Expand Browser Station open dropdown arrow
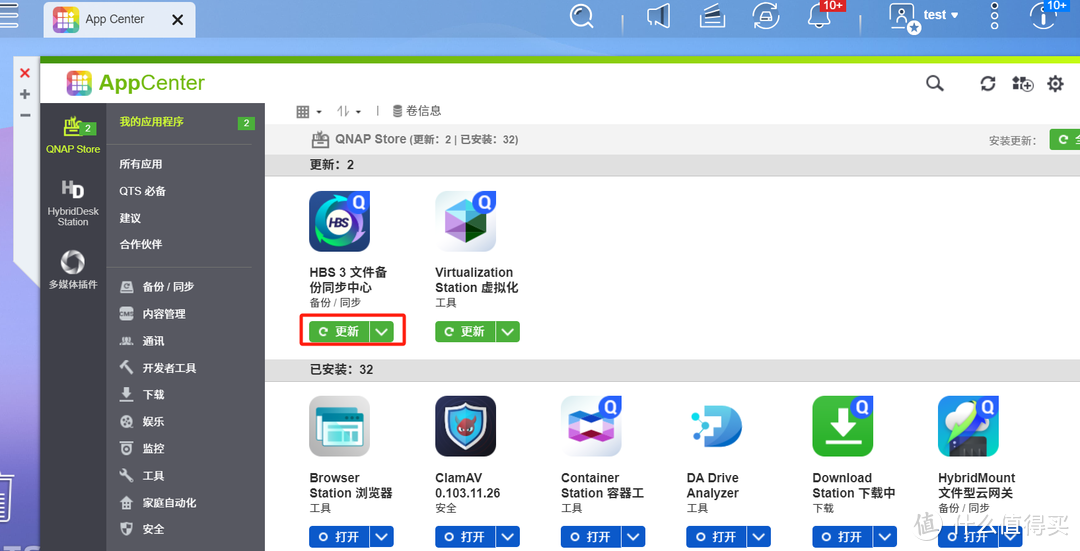 tap(382, 537)
